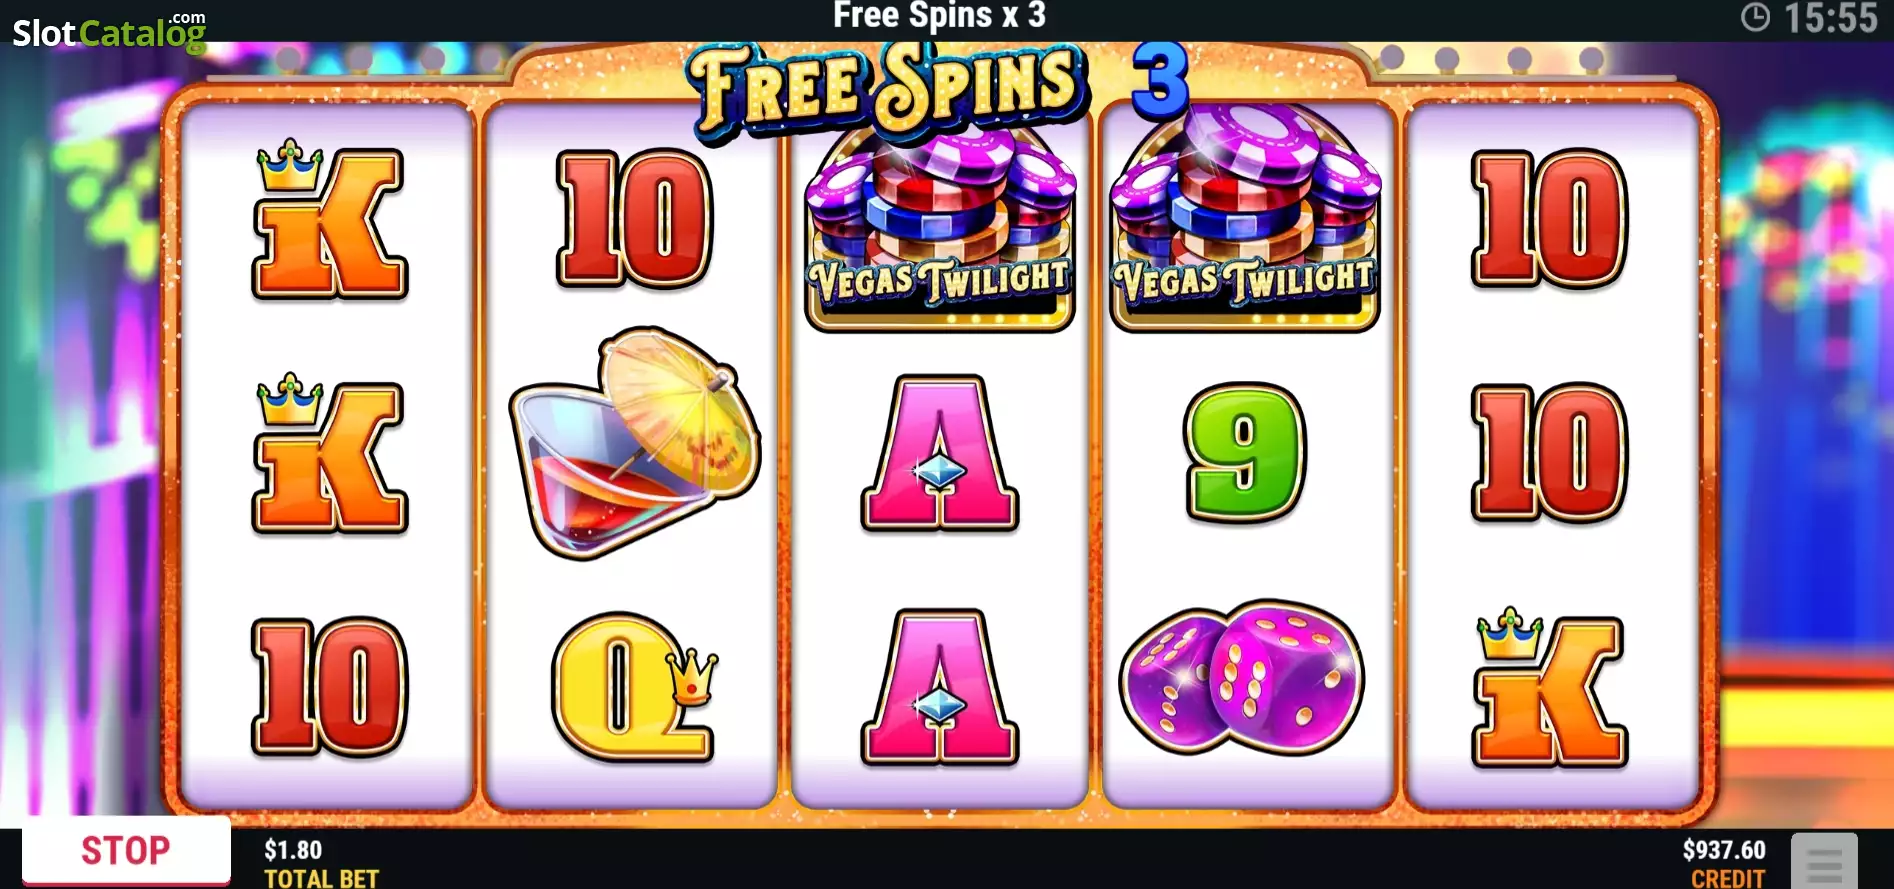Click the credit balance $937.60
The image size is (1894, 889).
coord(1724,850)
